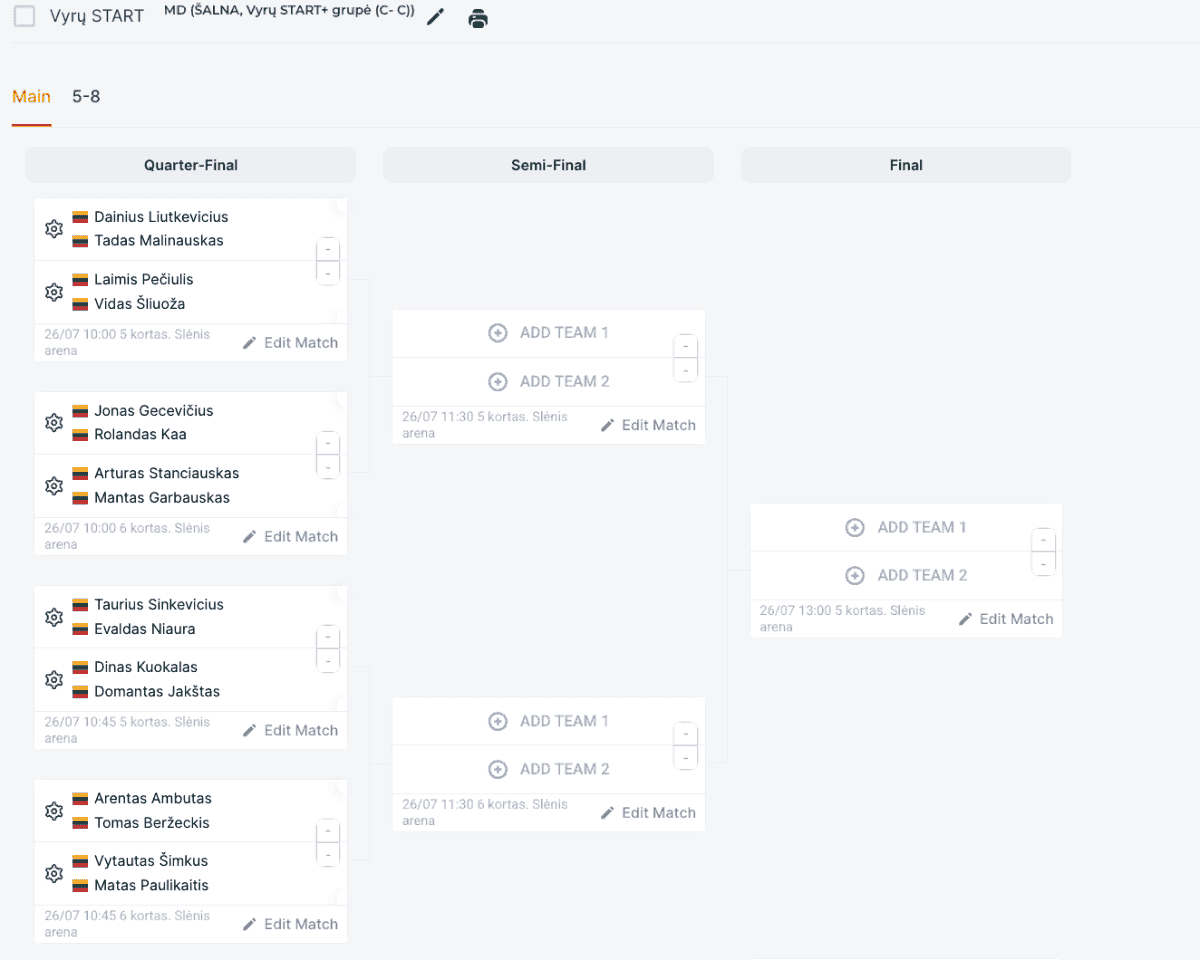The height and width of the screenshot is (960, 1200).
Task: Open gear settings for Dainius Liutkevicius team
Action: (54, 229)
